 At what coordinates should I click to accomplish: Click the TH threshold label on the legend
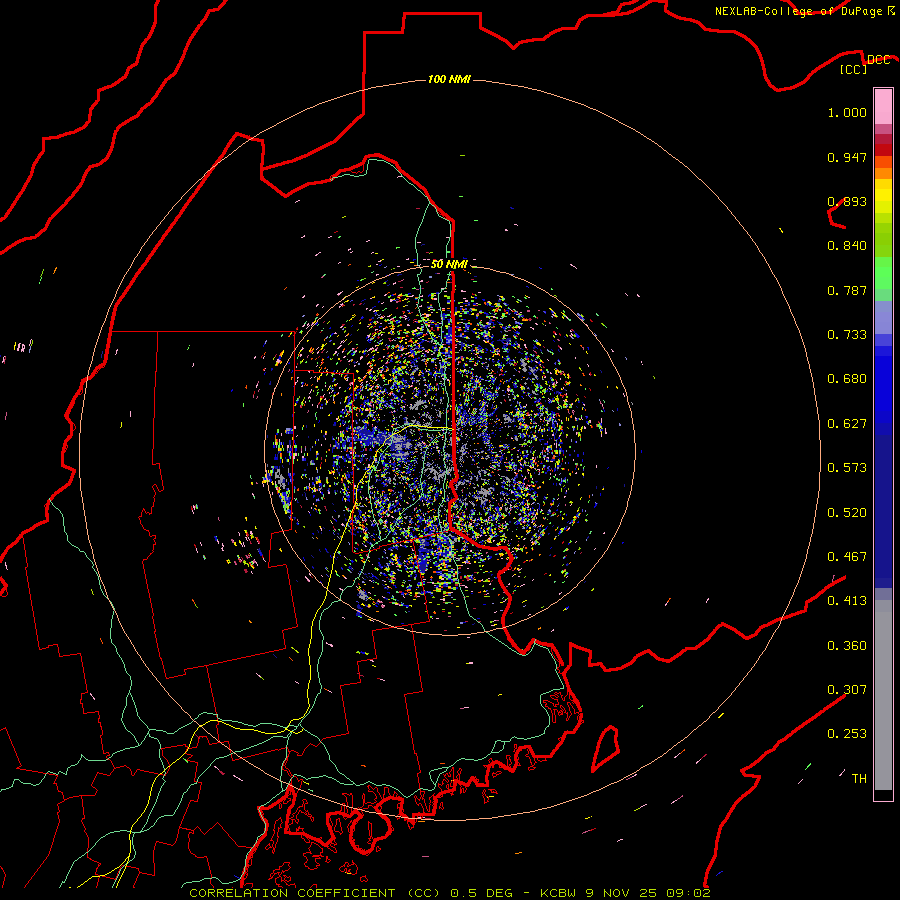(x=859, y=779)
